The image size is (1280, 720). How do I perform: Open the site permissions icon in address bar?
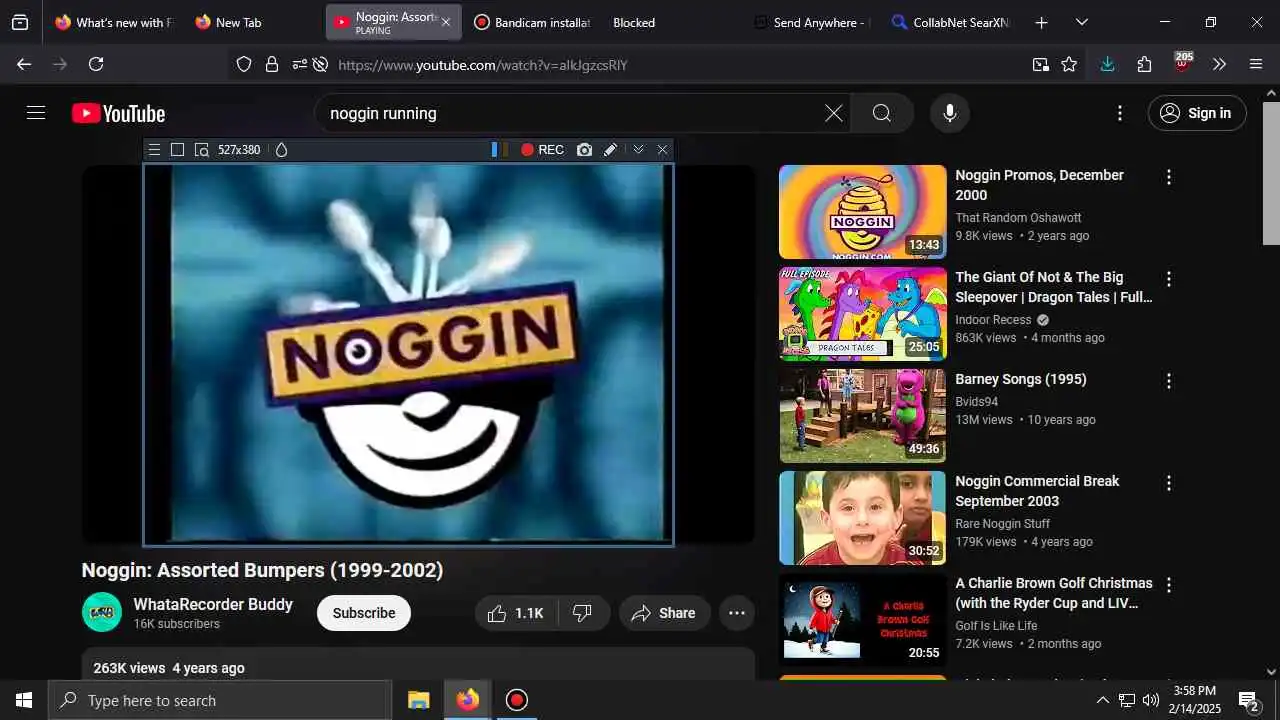click(299, 65)
